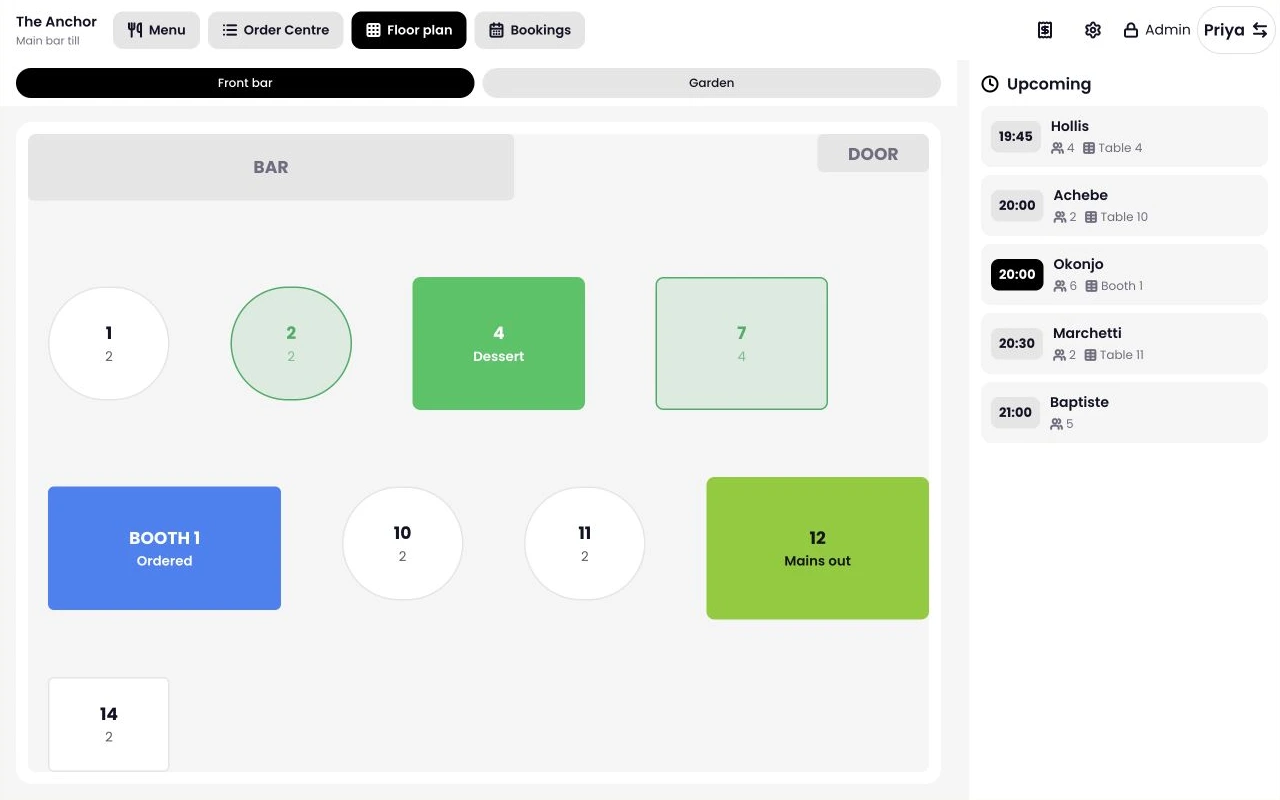The image size is (1280, 800).
Task: Click the BAR area on floor plan
Action: (271, 167)
